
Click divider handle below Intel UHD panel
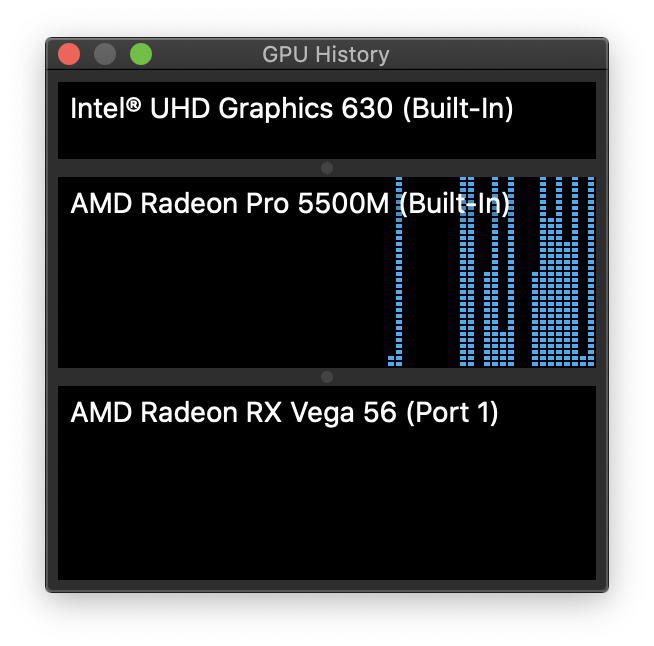(x=327, y=168)
